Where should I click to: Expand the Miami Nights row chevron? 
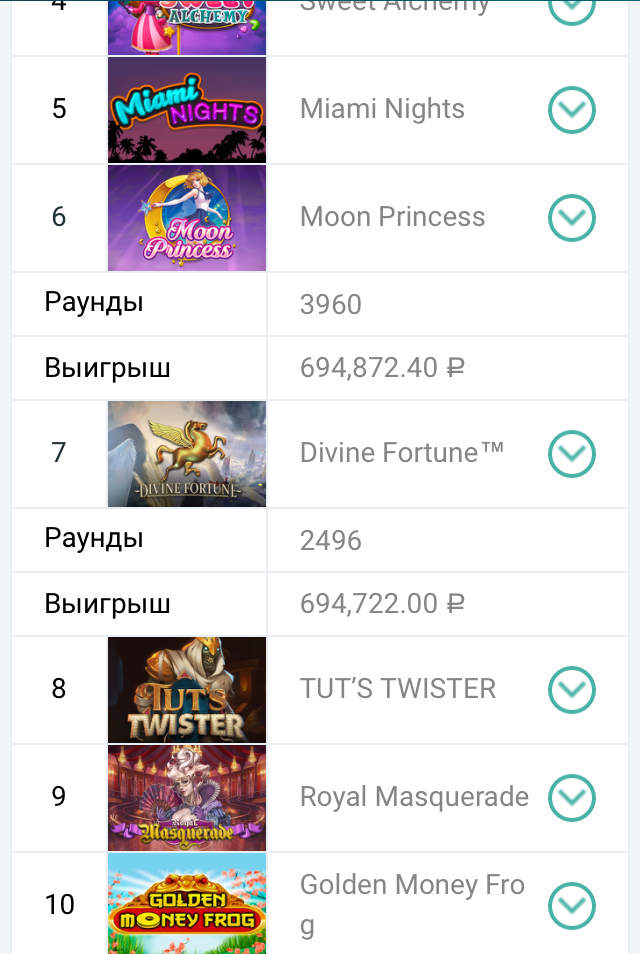click(571, 110)
